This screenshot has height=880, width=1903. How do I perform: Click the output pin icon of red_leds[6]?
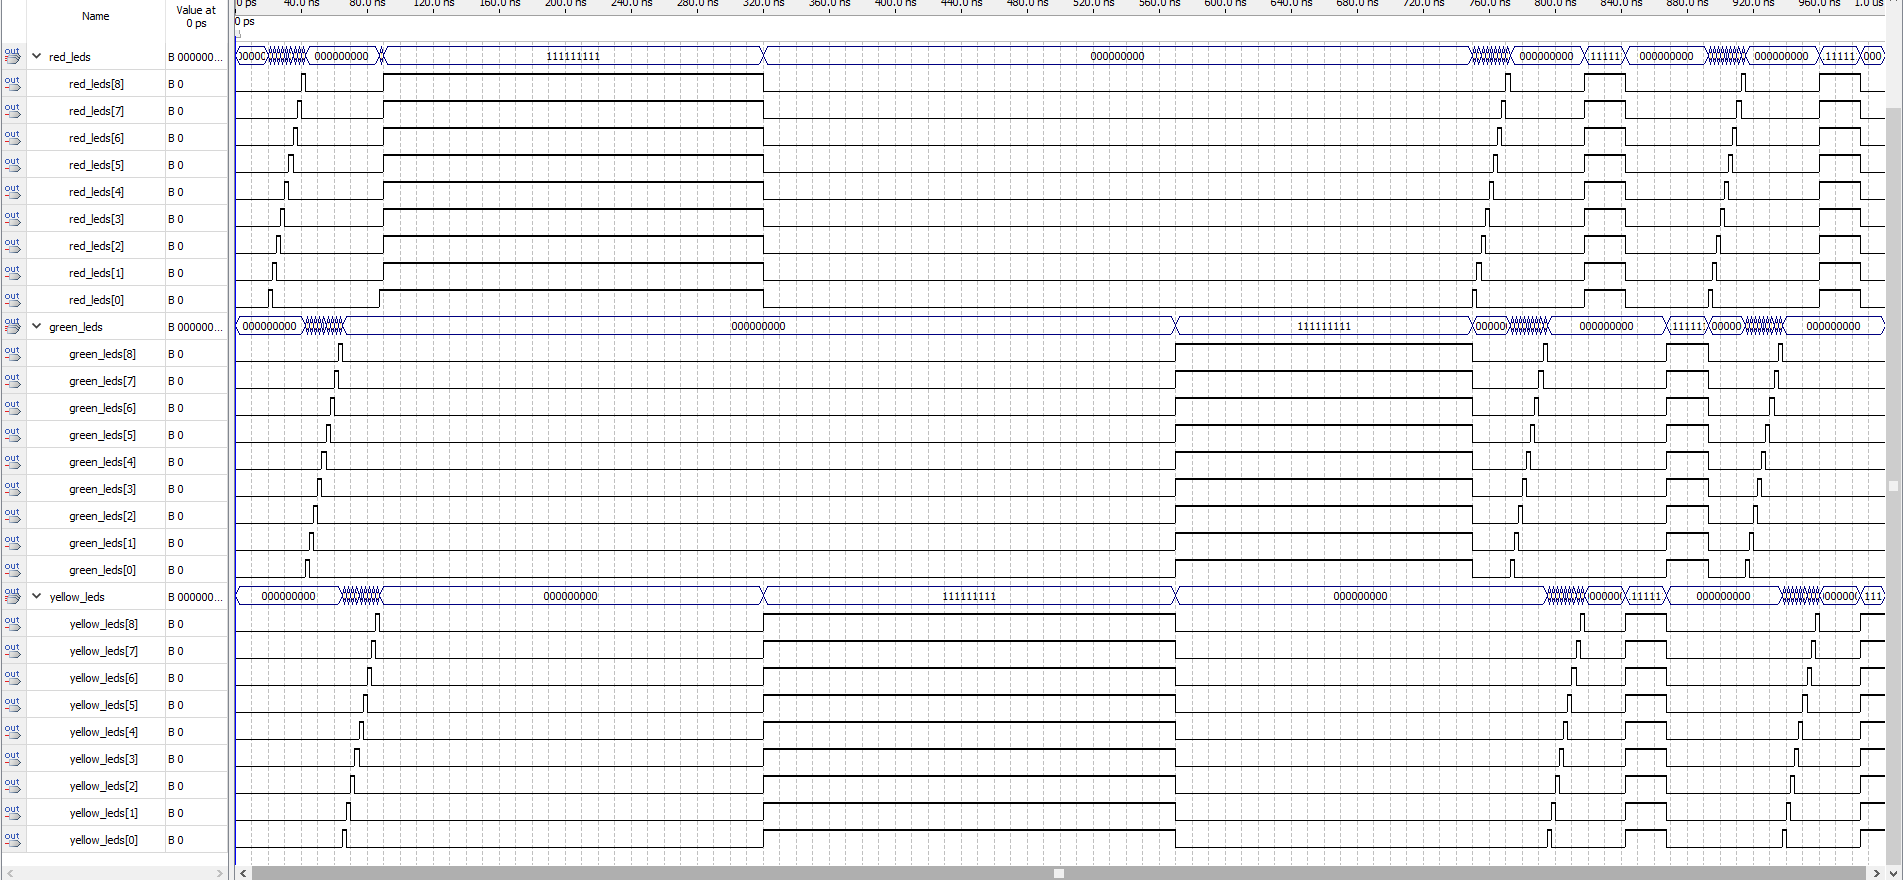[12, 137]
